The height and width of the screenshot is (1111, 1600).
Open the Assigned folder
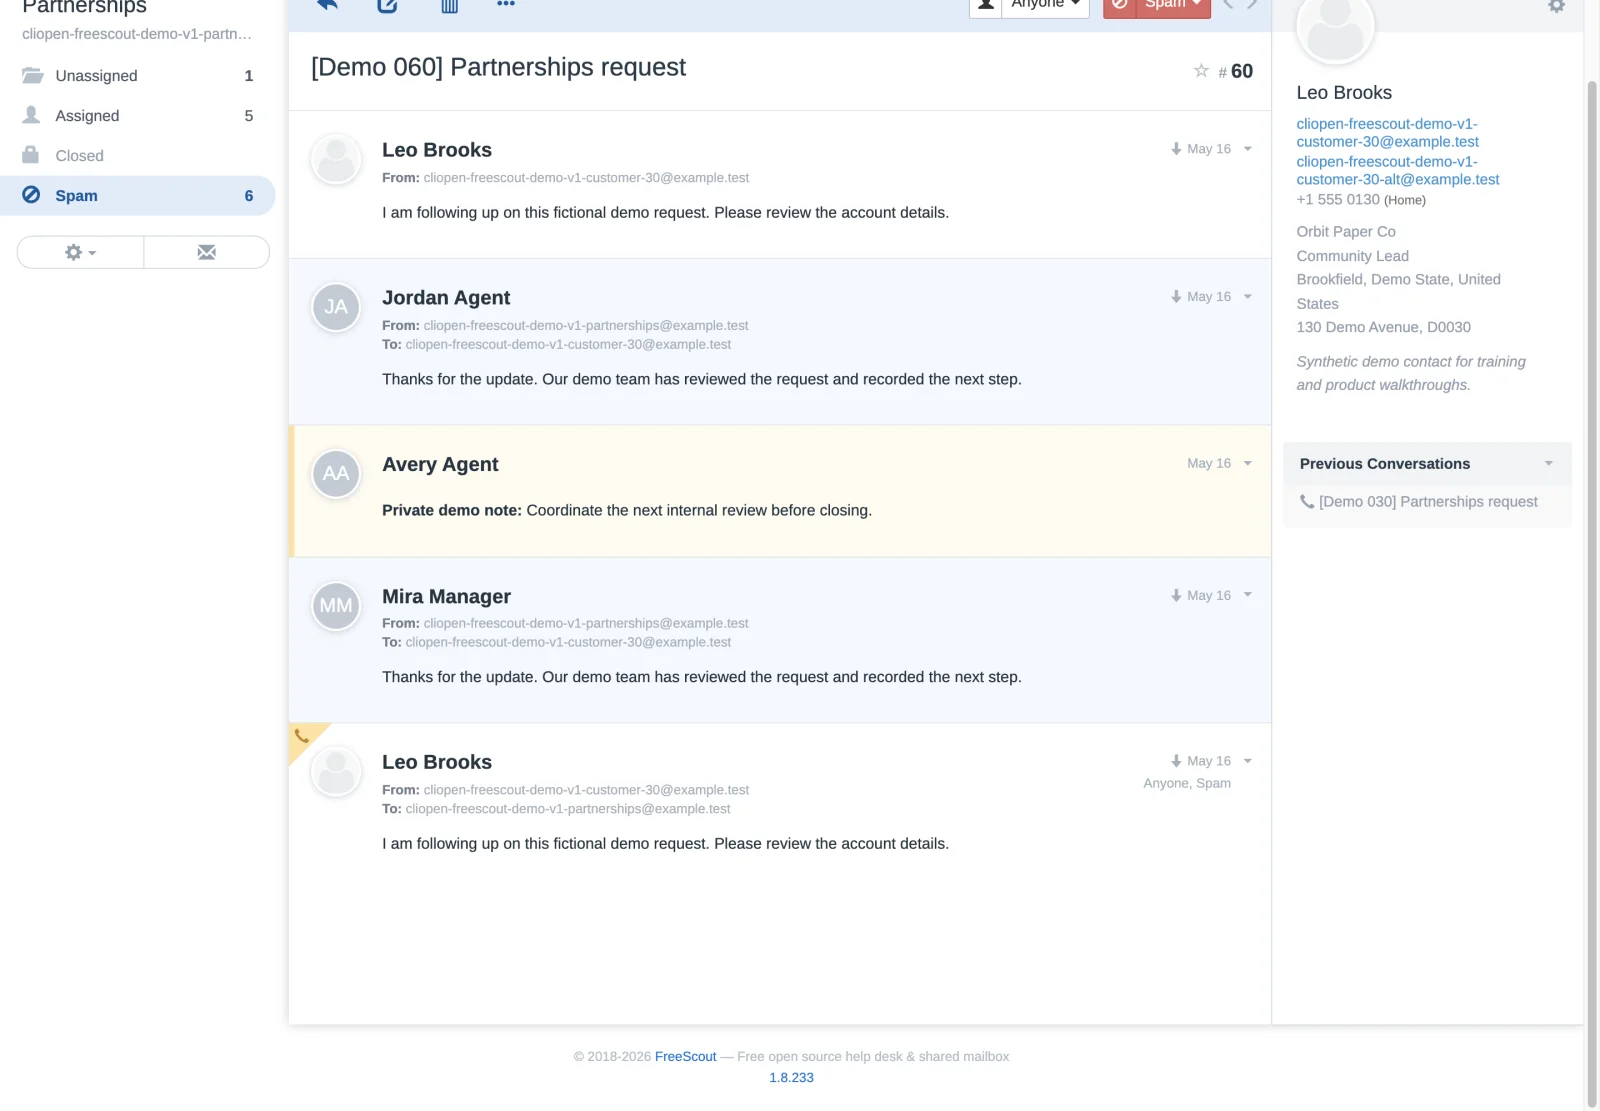(x=138, y=116)
